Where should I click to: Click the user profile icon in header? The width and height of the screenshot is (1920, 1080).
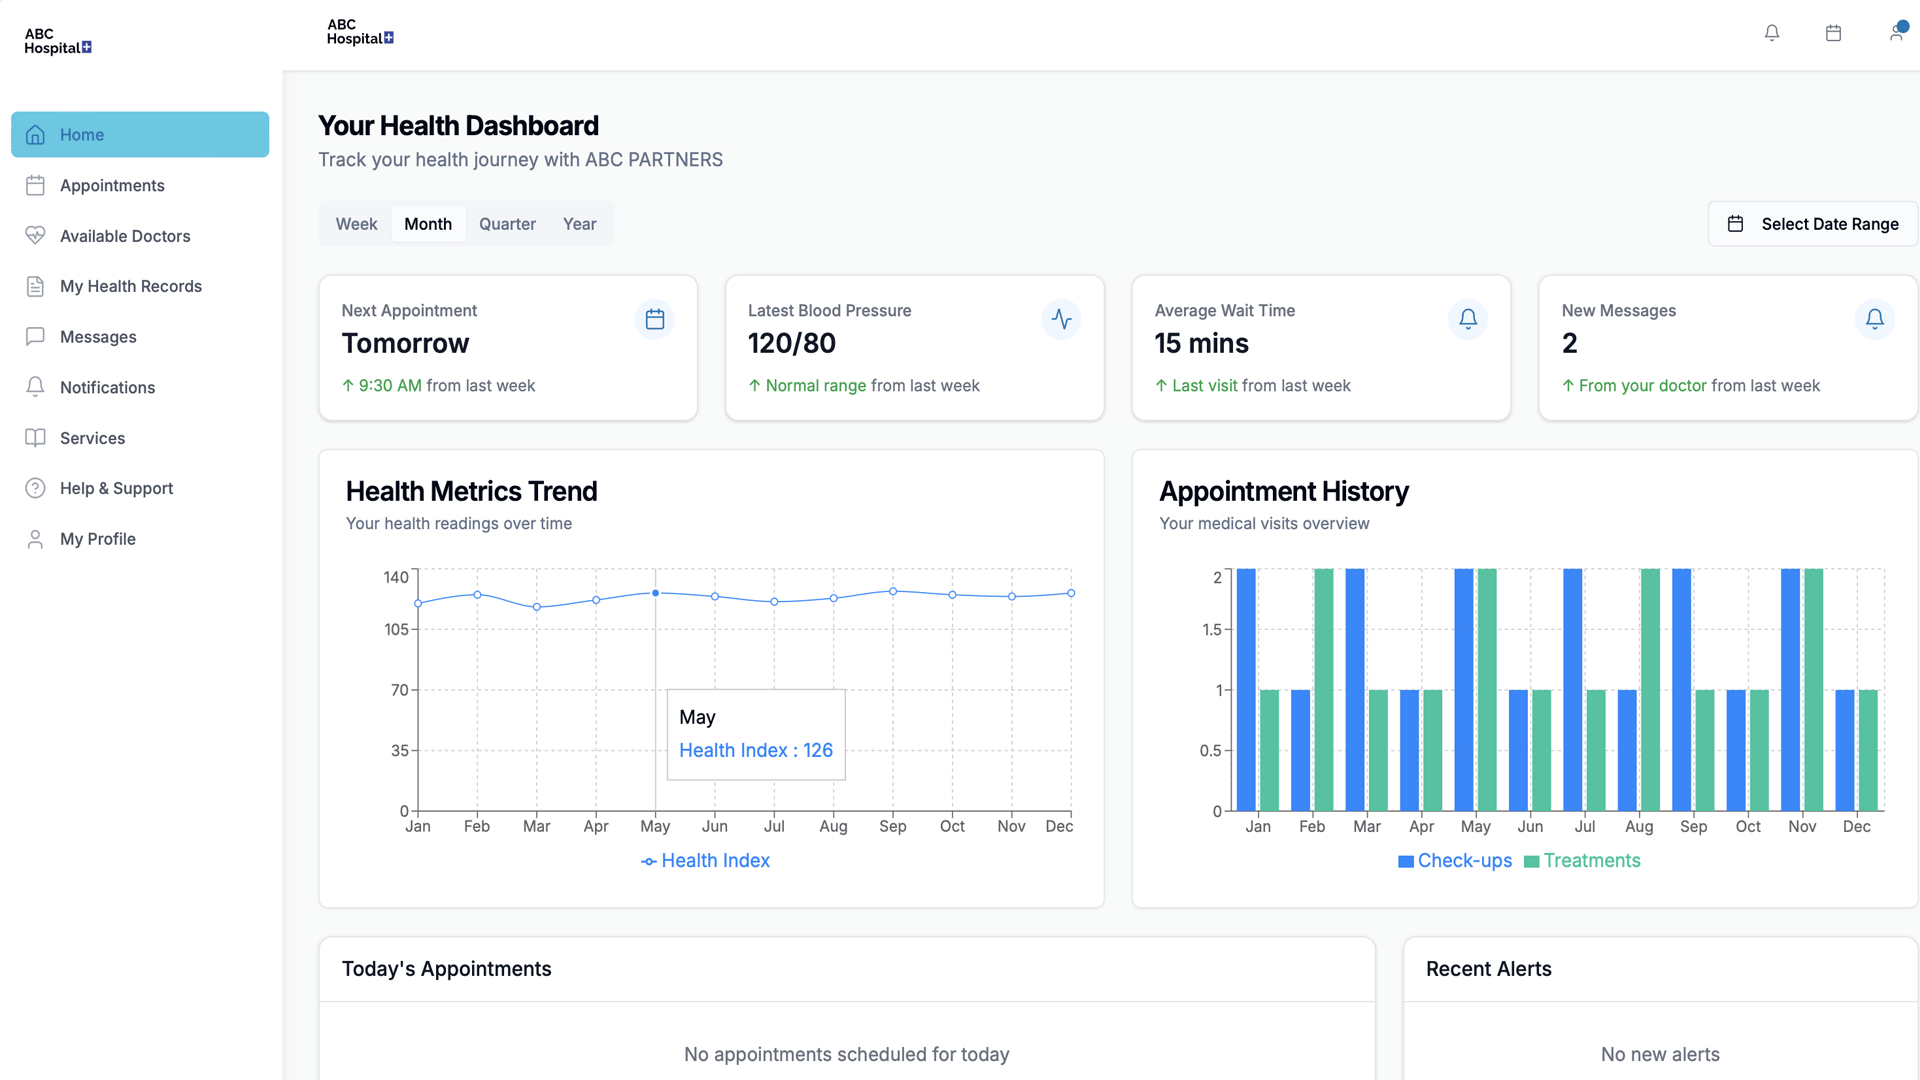pos(1896,33)
